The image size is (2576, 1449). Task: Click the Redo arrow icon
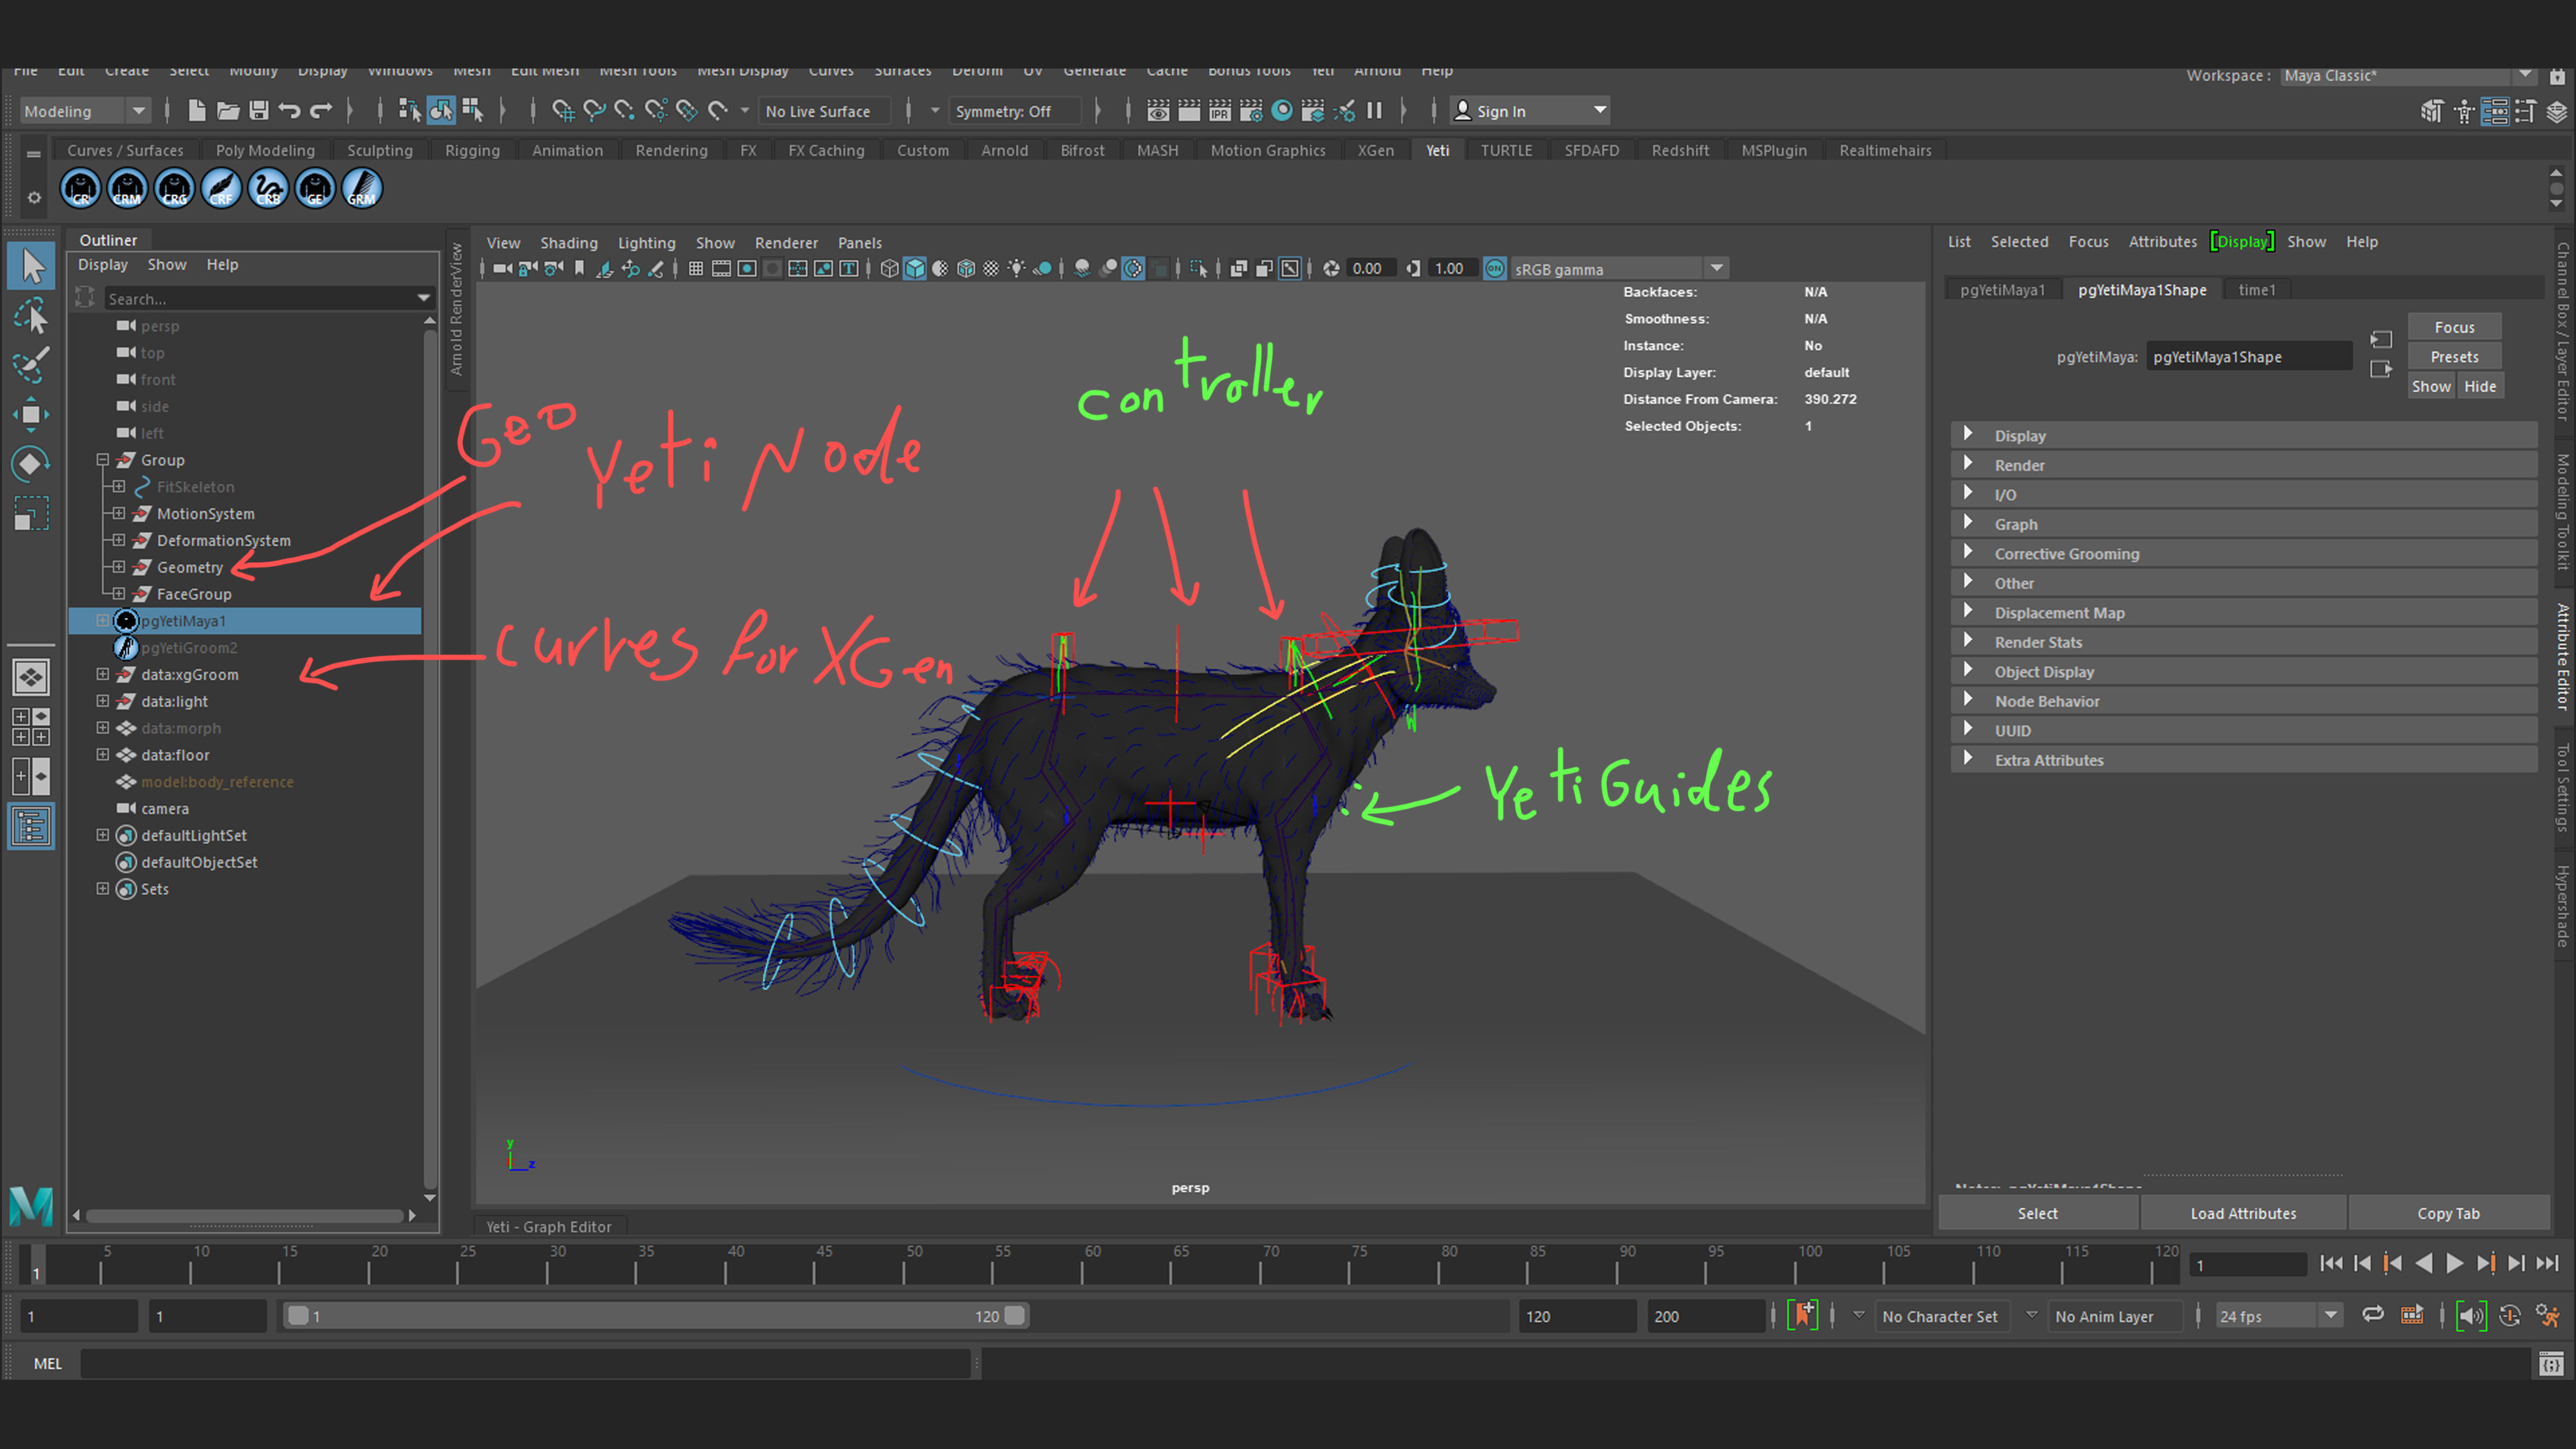(321, 111)
